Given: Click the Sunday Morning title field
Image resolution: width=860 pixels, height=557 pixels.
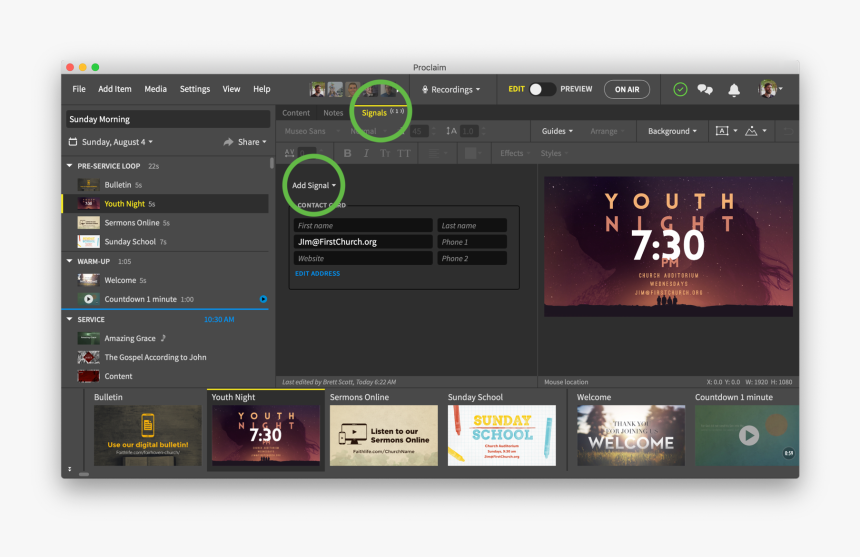Looking at the screenshot, I should (168, 119).
